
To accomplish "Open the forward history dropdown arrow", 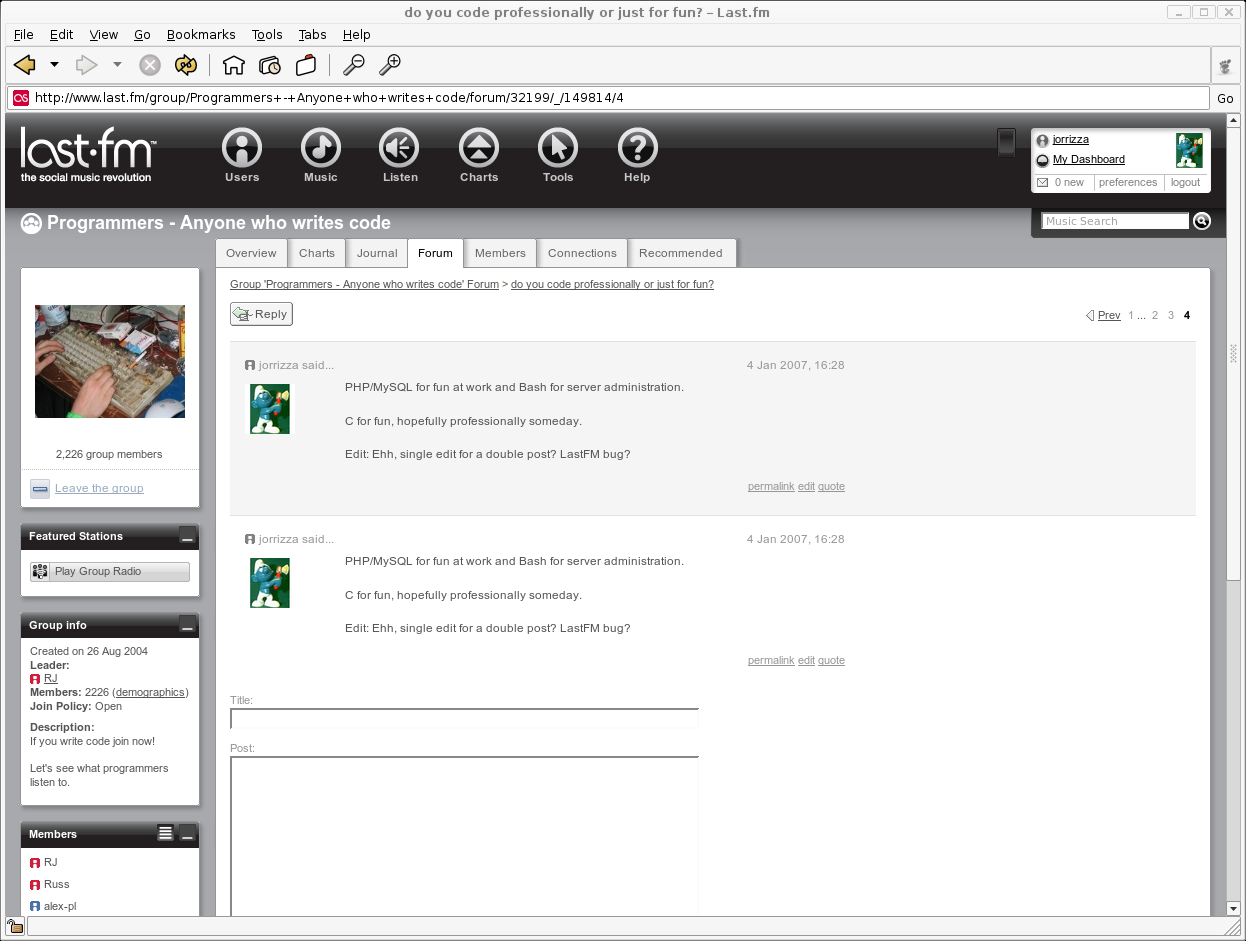I will [117, 65].
